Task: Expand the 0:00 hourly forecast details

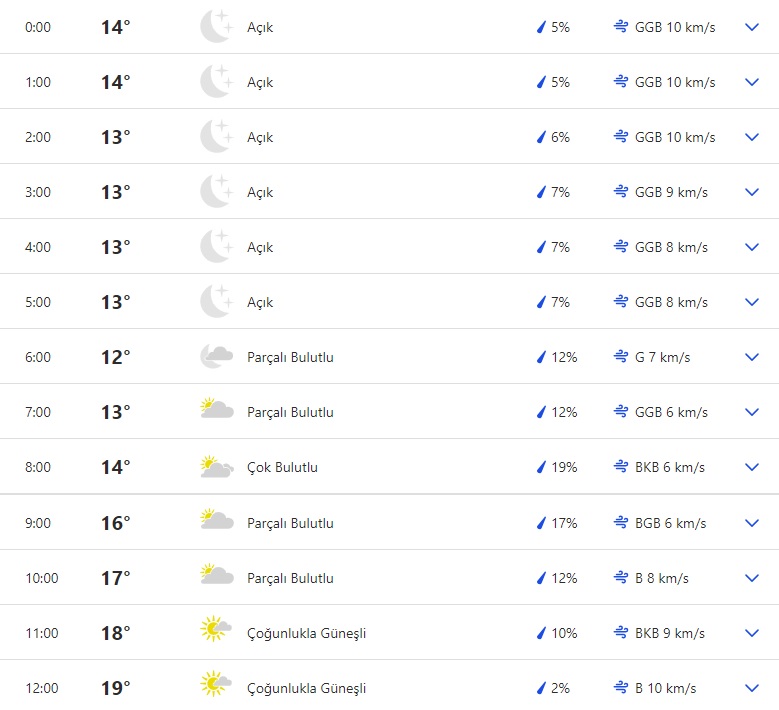Action: [x=752, y=27]
